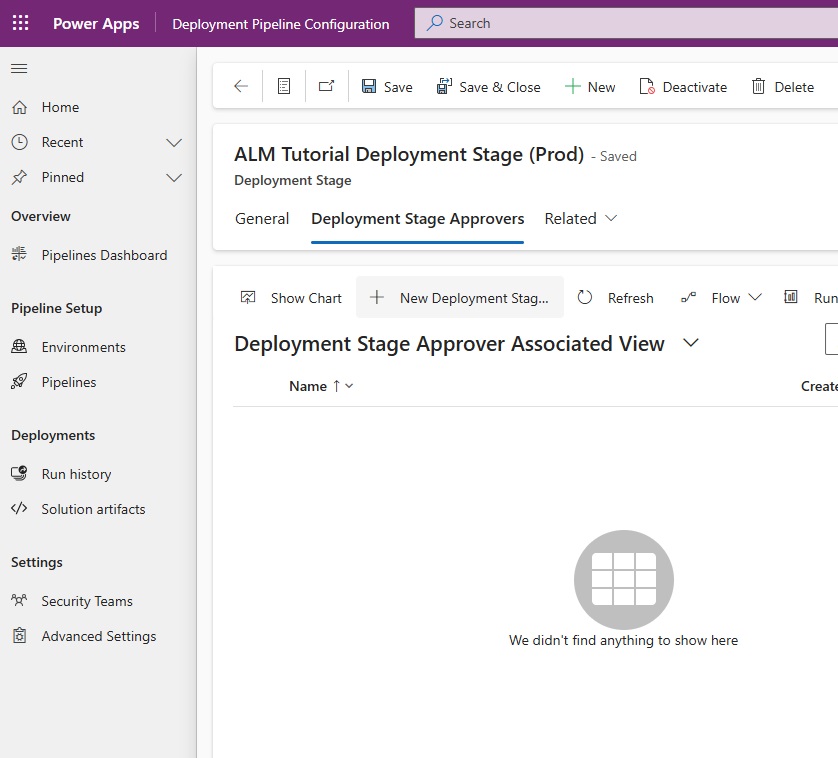Click the Pinned pushpin icon
Image resolution: width=838 pixels, height=758 pixels.
(19, 177)
